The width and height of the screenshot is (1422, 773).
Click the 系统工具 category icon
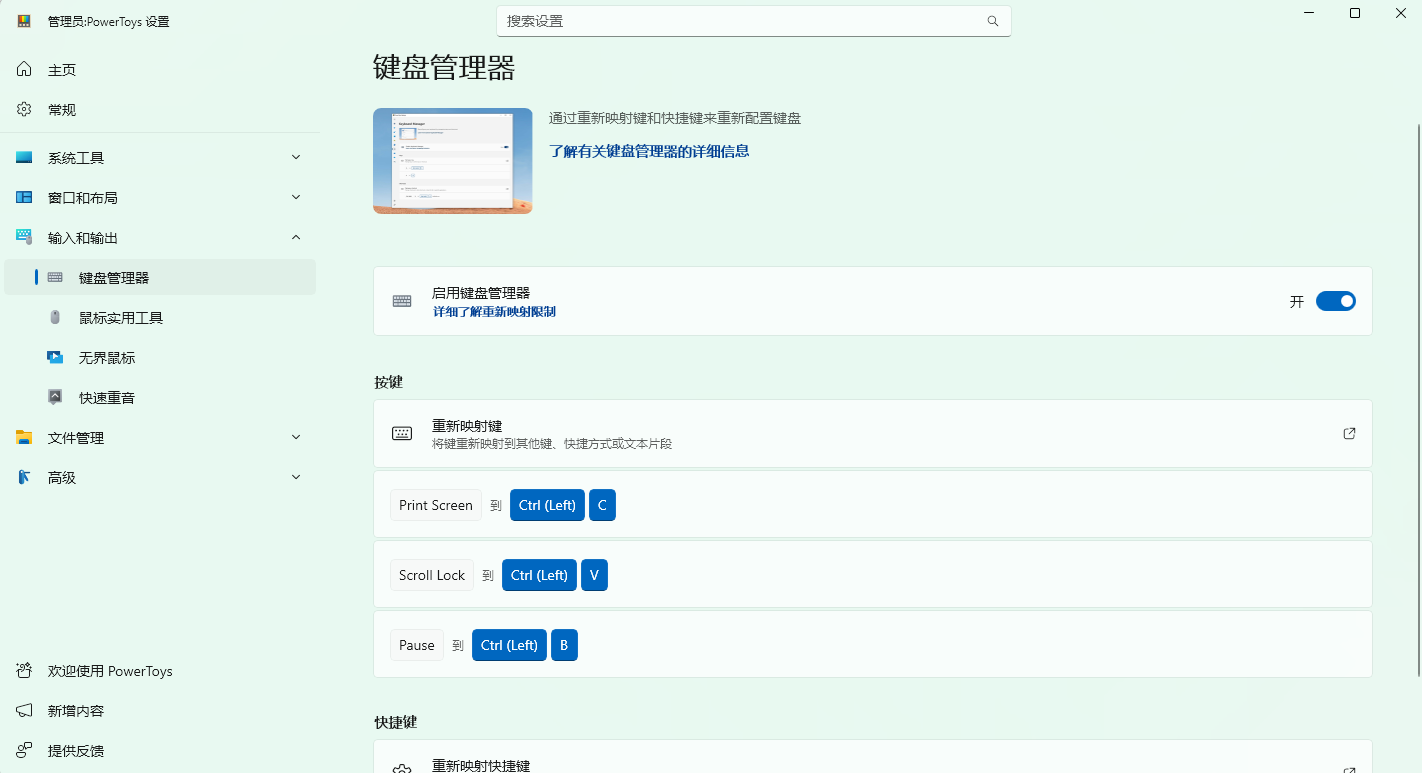point(24,158)
